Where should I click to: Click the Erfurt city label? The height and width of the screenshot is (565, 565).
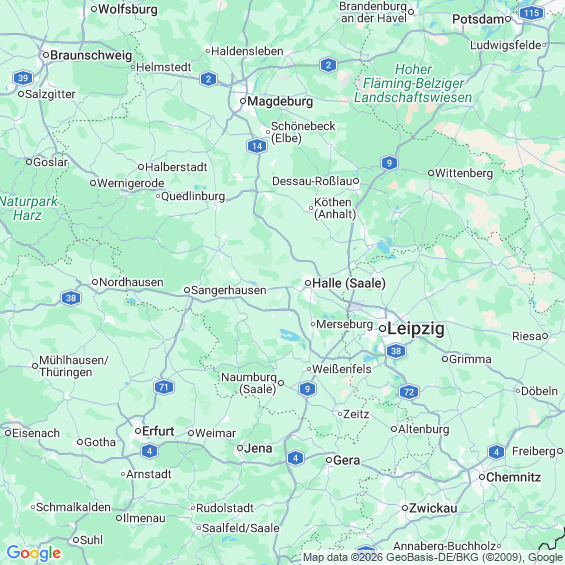158,431
